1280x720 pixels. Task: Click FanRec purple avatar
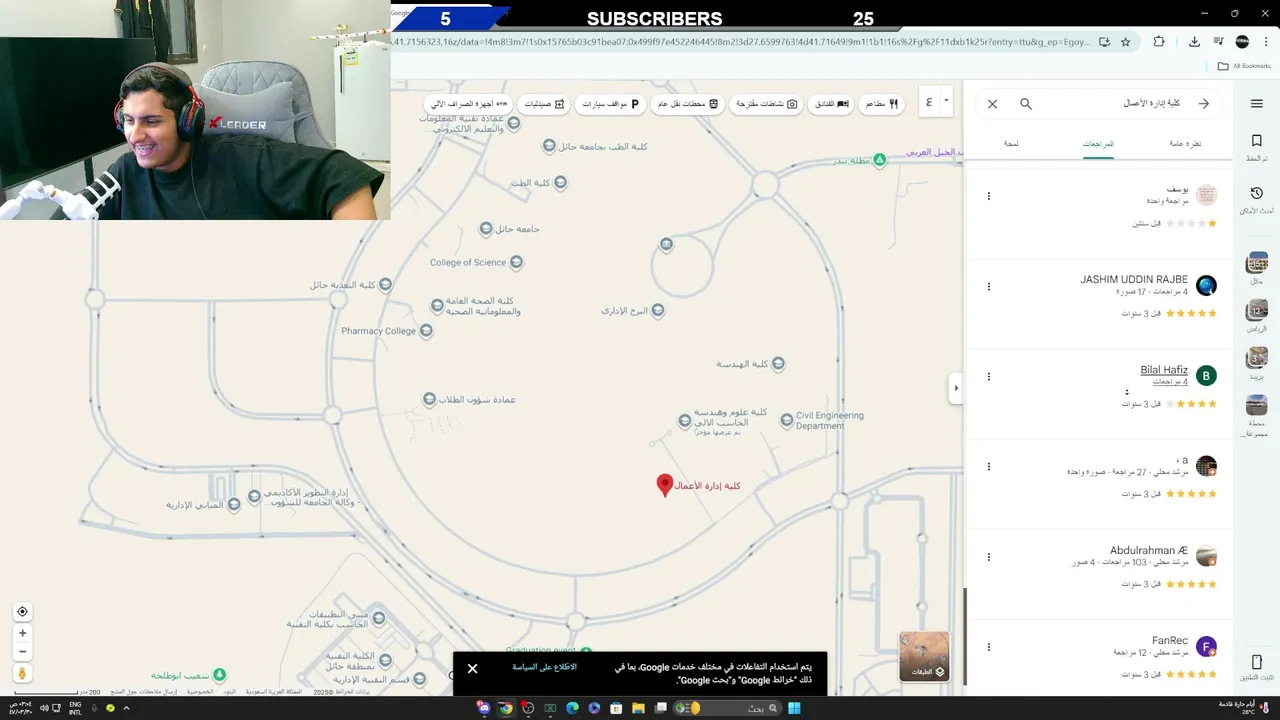pyautogui.click(x=1207, y=646)
